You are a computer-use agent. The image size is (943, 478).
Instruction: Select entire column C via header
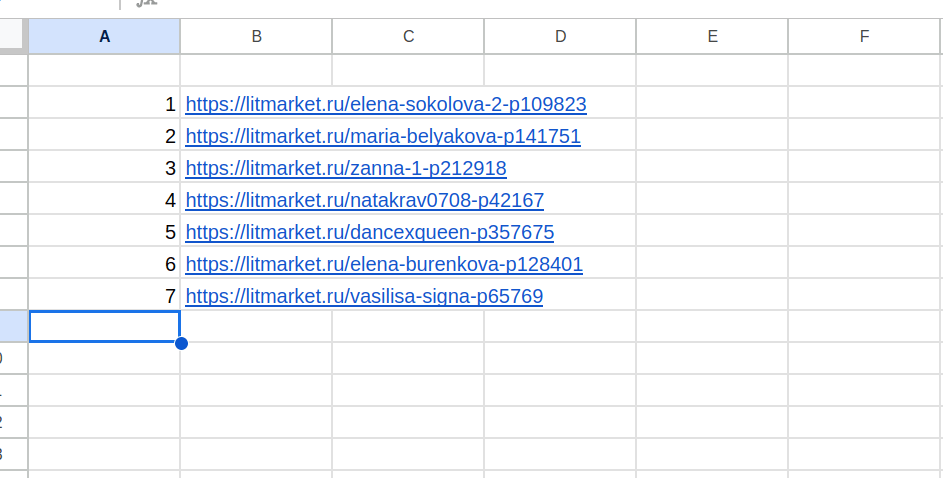(x=408, y=37)
